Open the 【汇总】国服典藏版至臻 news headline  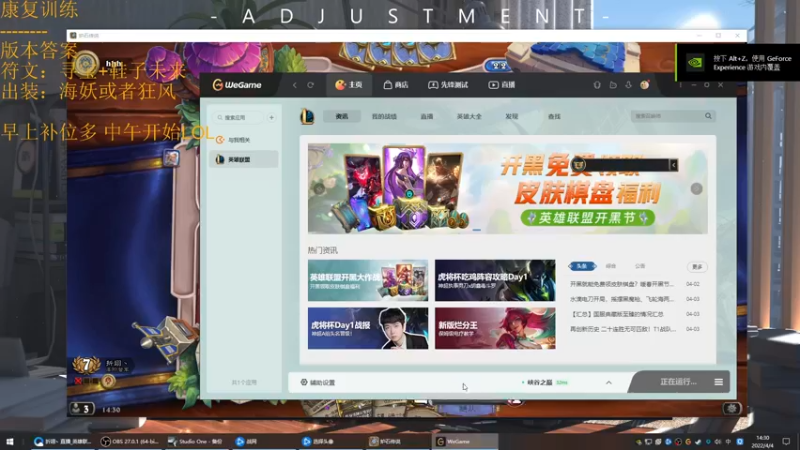click(x=616, y=314)
